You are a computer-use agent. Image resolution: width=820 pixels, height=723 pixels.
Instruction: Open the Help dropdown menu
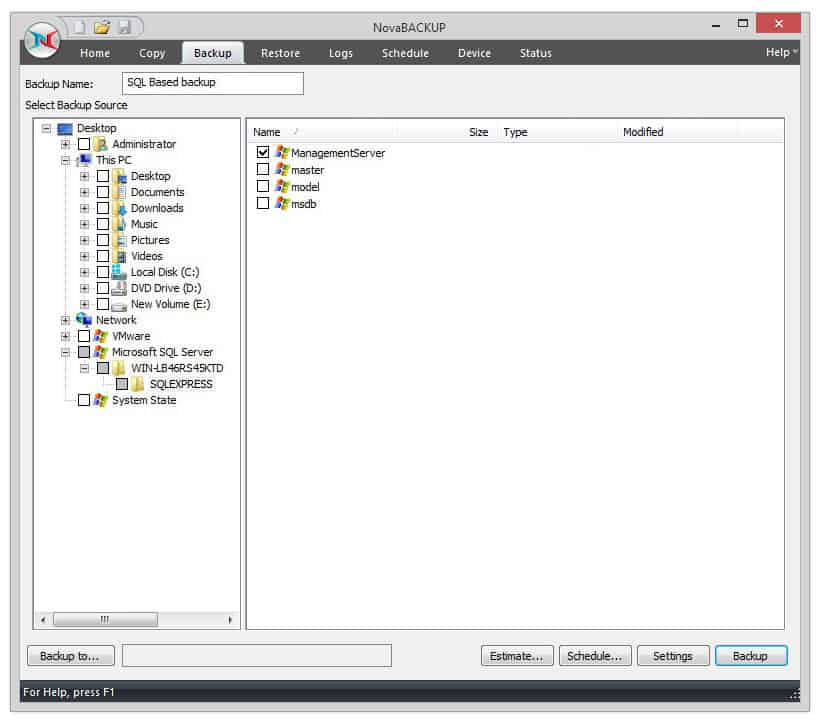[x=780, y=53]
